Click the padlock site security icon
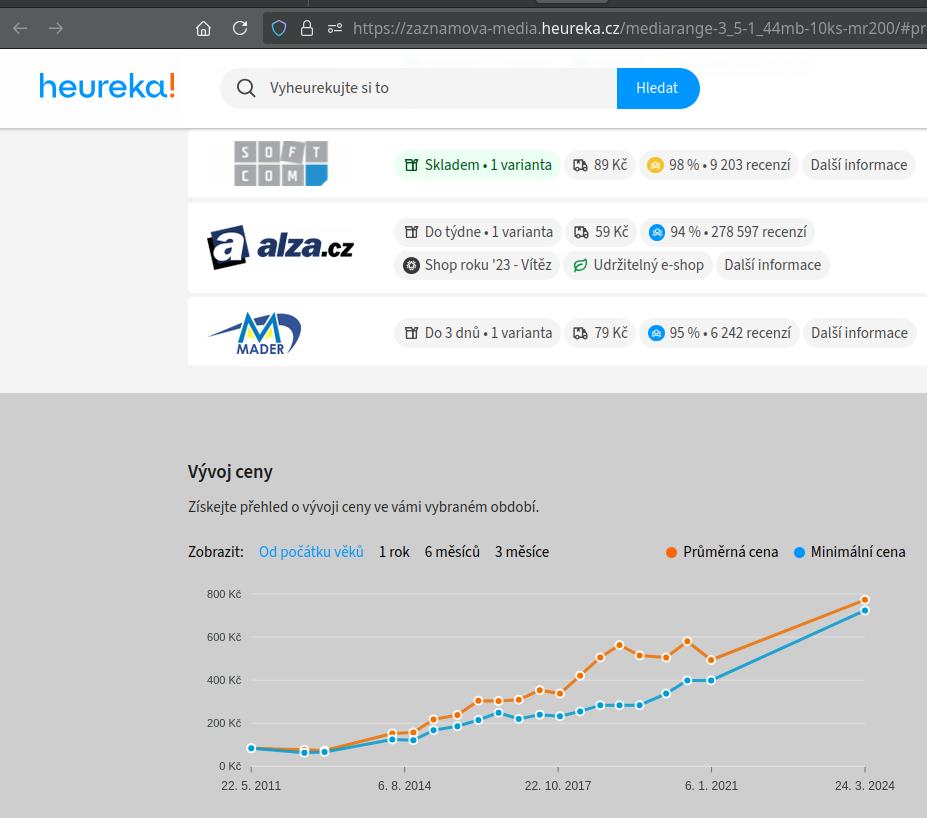The image size is (927, 818). click(x=307, y=28)
